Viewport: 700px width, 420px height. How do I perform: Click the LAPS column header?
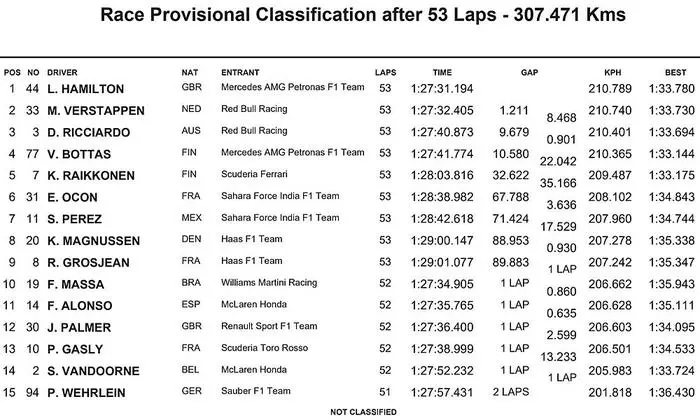385,73
